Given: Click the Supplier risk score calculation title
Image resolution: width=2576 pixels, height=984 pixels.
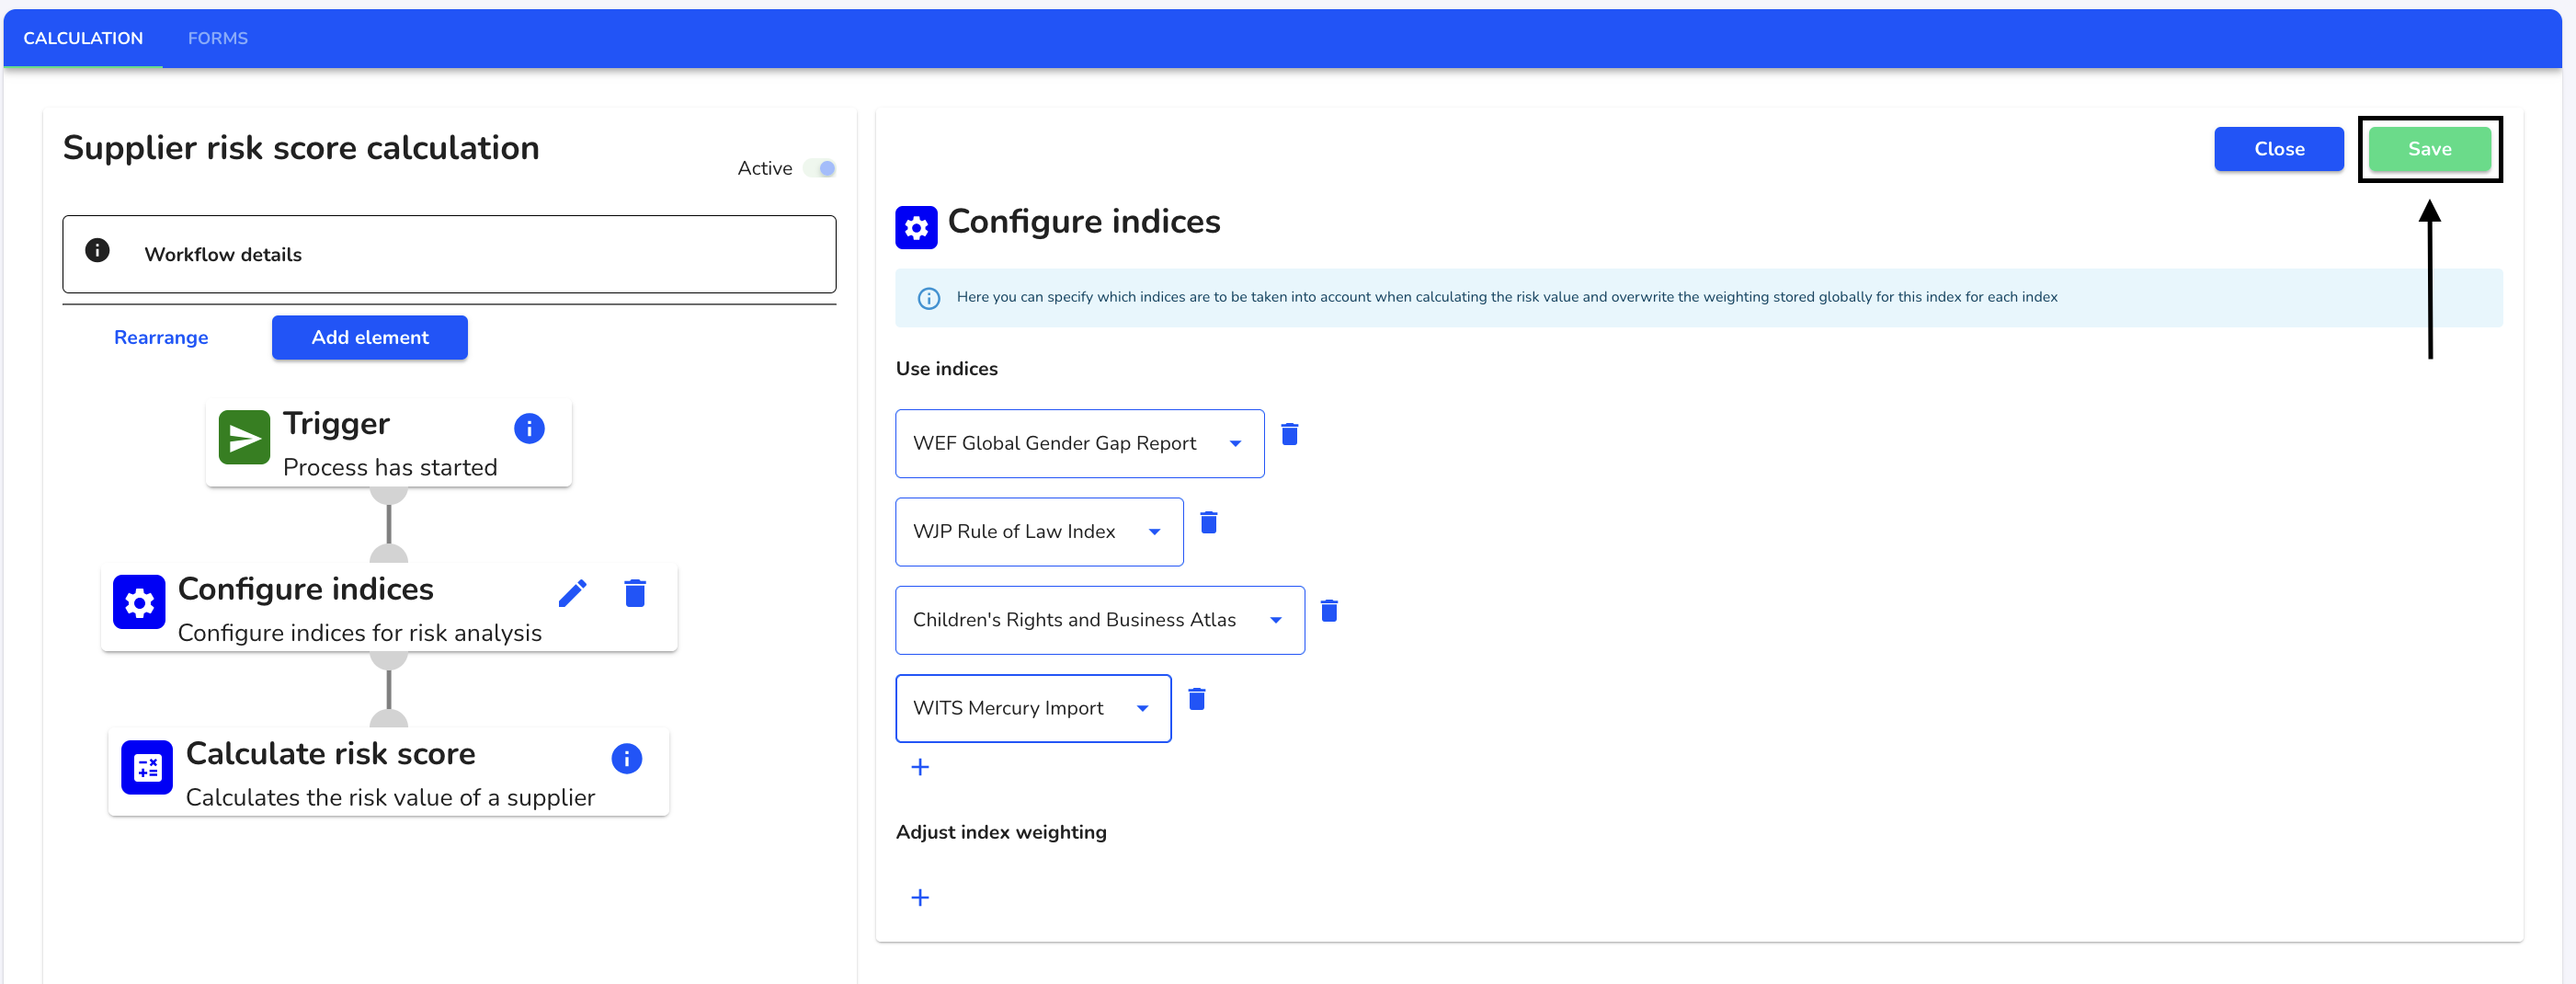Looking at the screenshot, I should point(301,148).
